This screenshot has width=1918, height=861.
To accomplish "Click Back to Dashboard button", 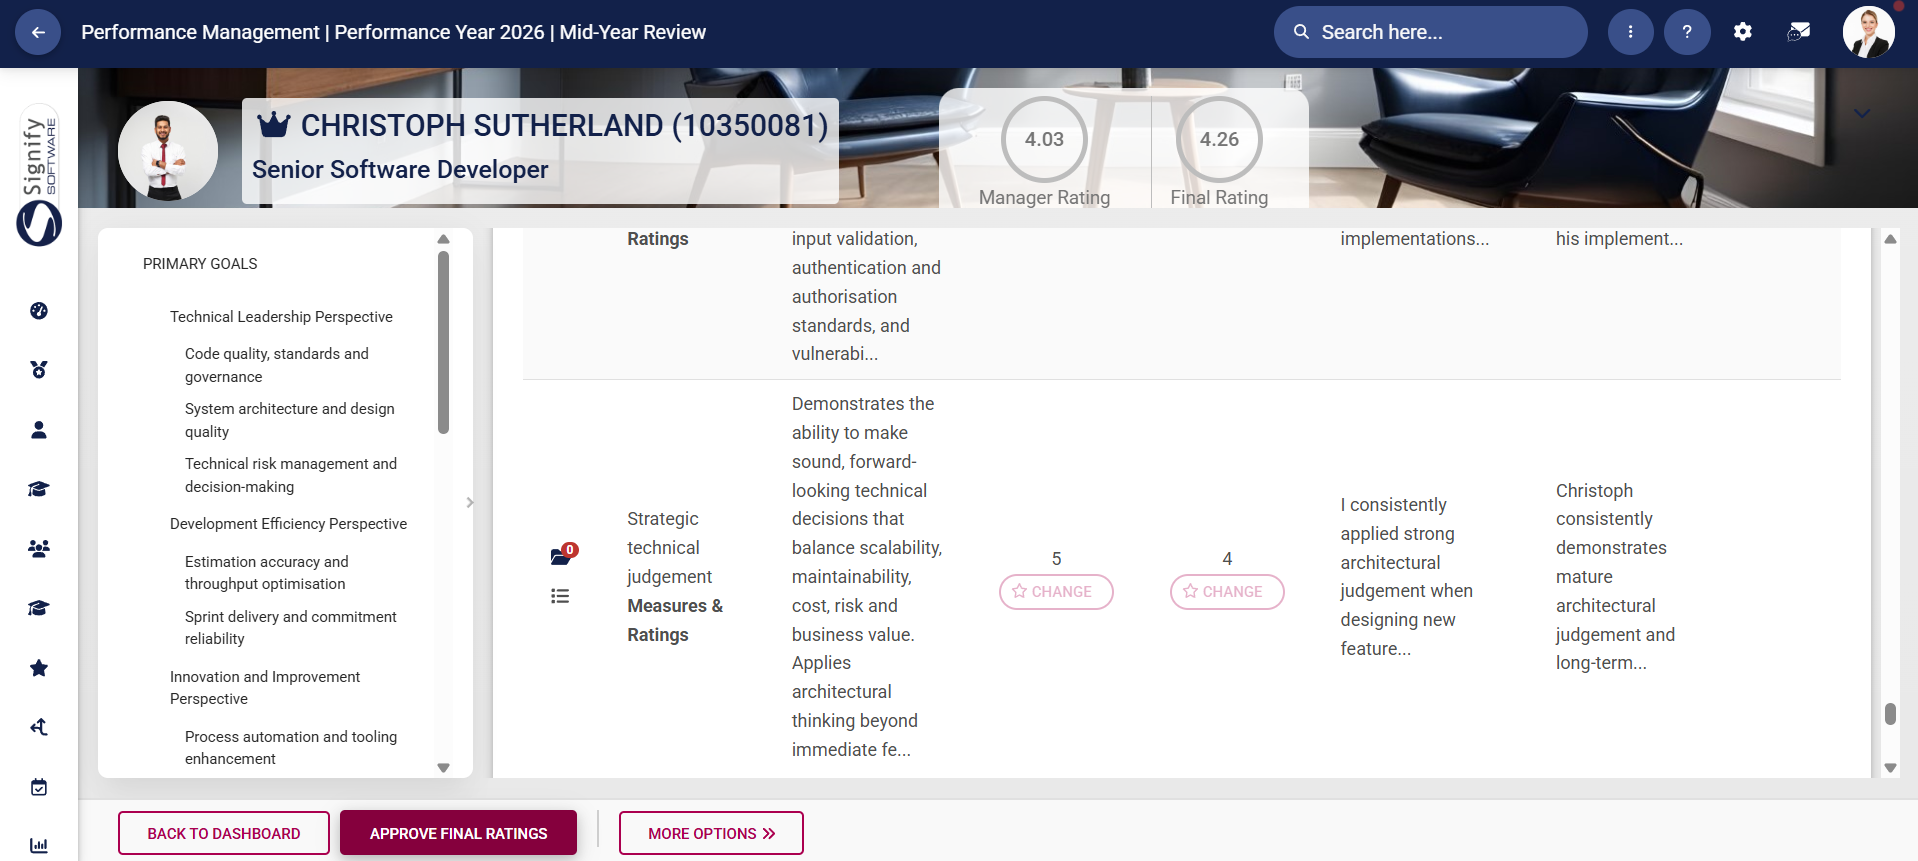I will [224, 833].
